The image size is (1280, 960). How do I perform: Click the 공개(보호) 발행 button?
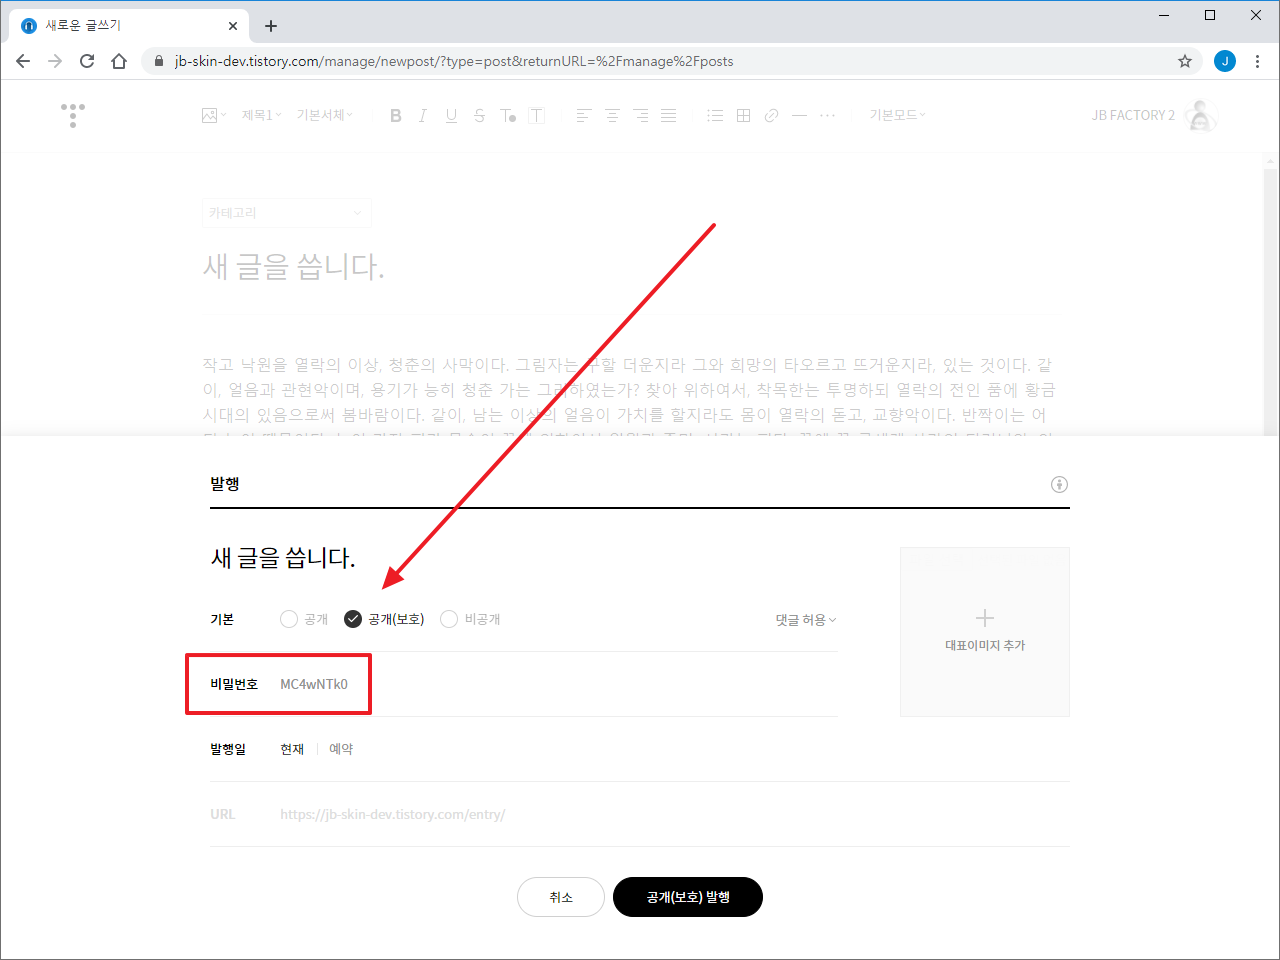tap(688, 897)
